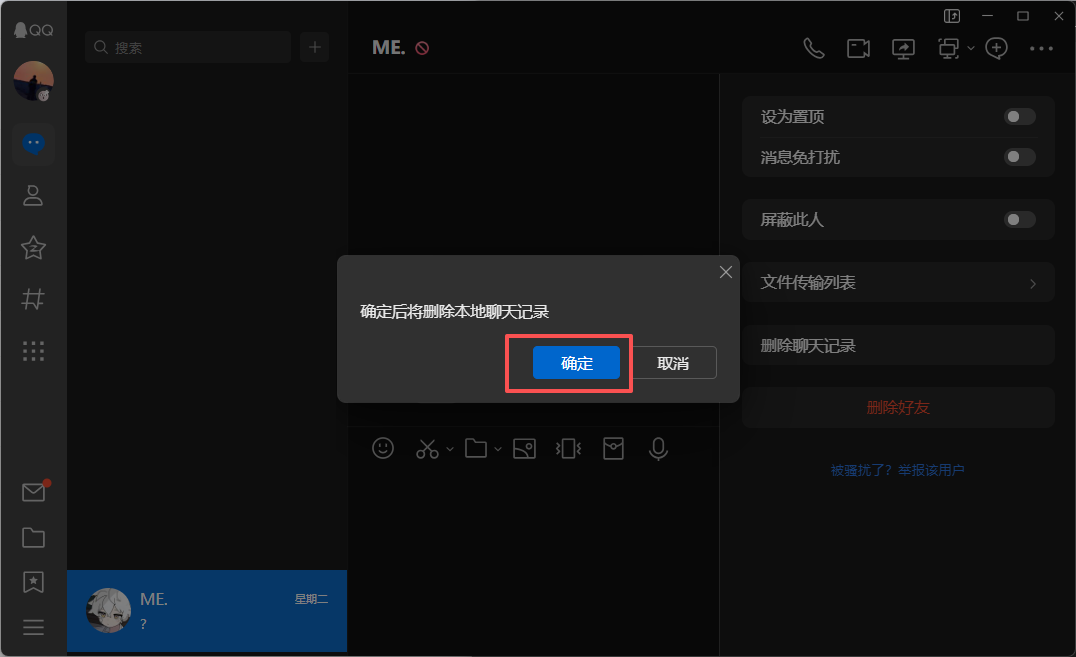Open the more options menu with three dots
The image size is (1076, 657).
click(1041, 48)
